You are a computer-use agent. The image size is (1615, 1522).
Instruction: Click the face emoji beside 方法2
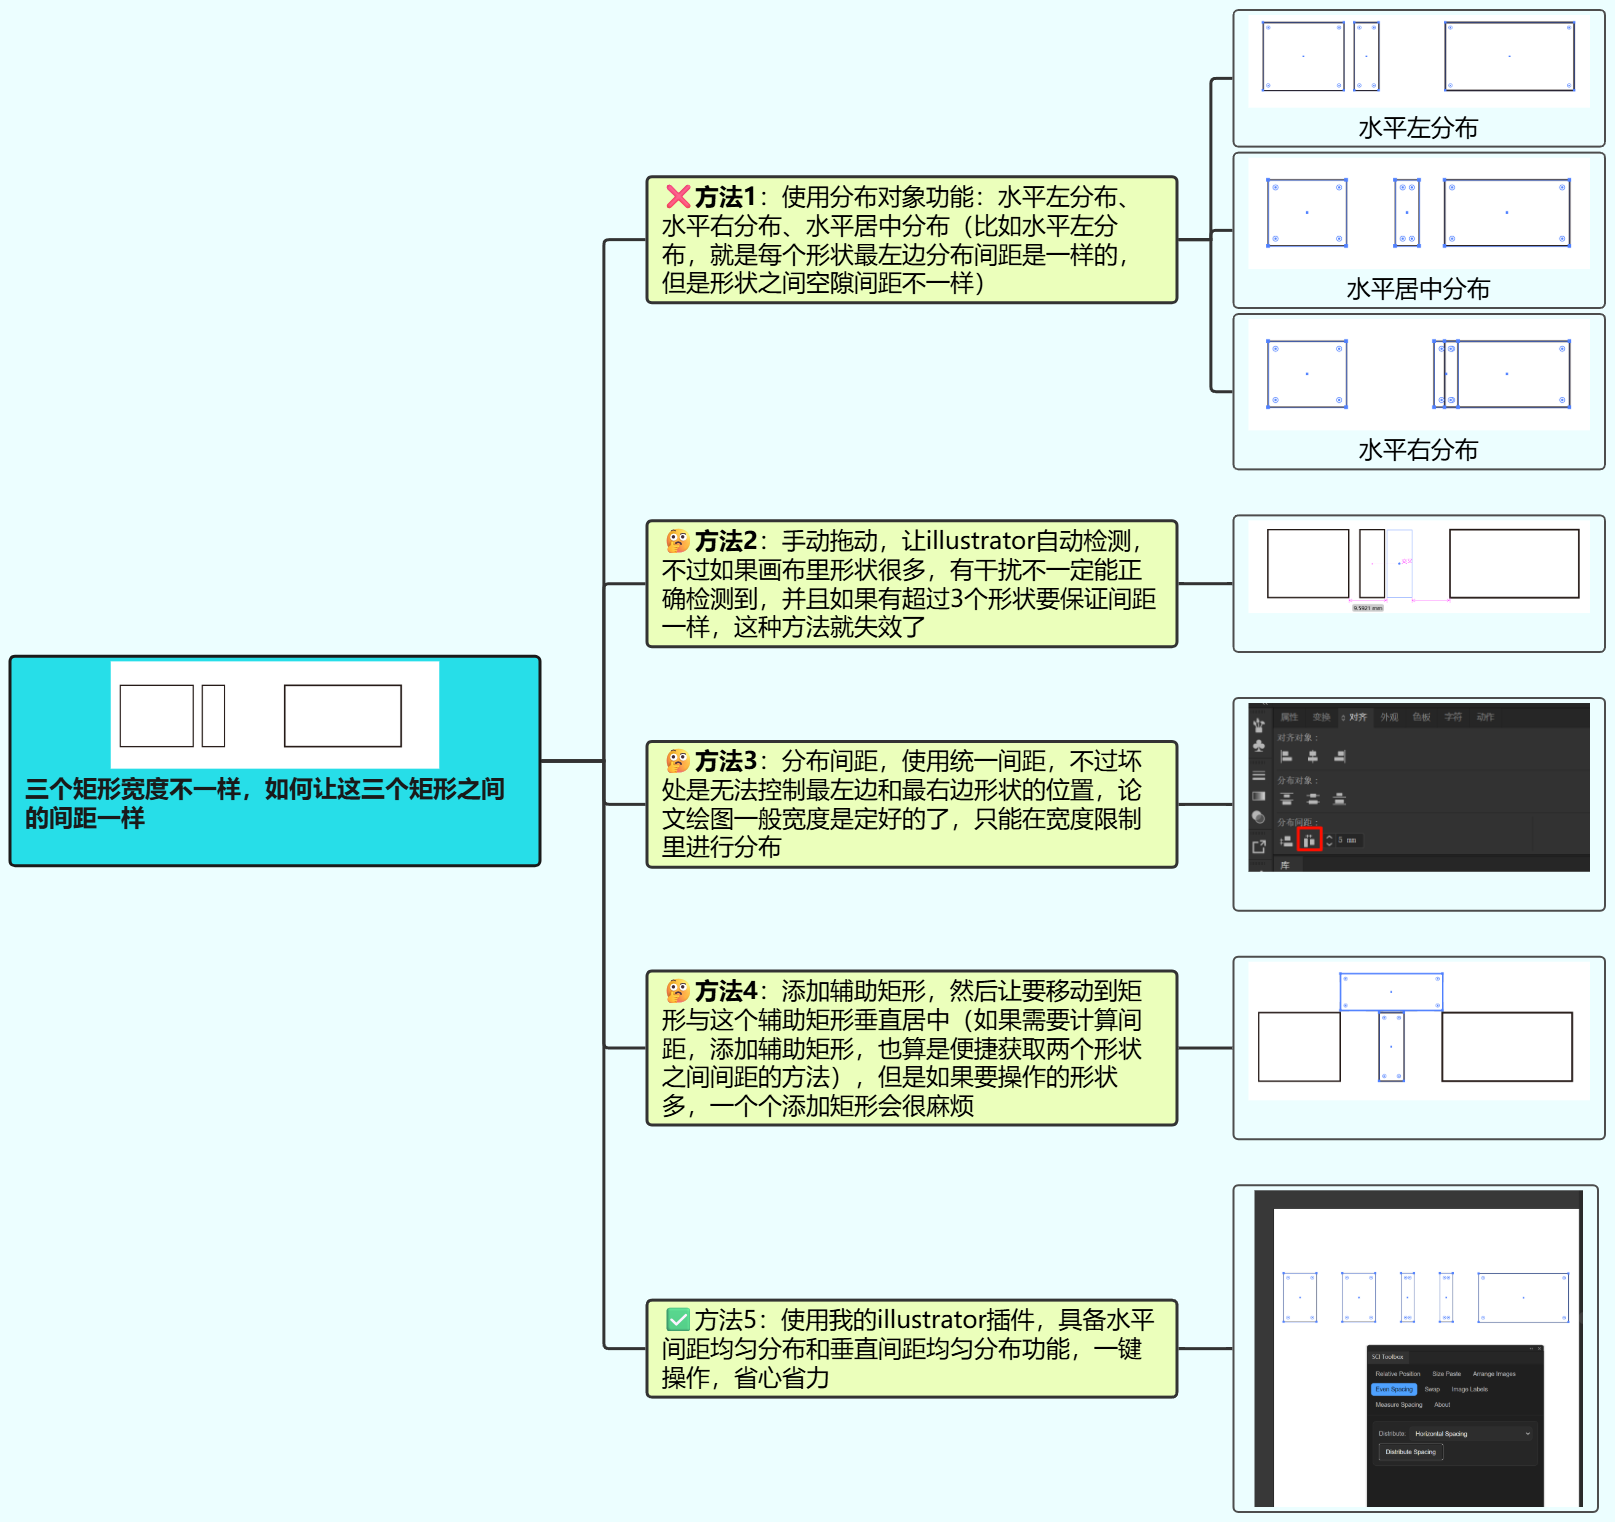[678, 541]
